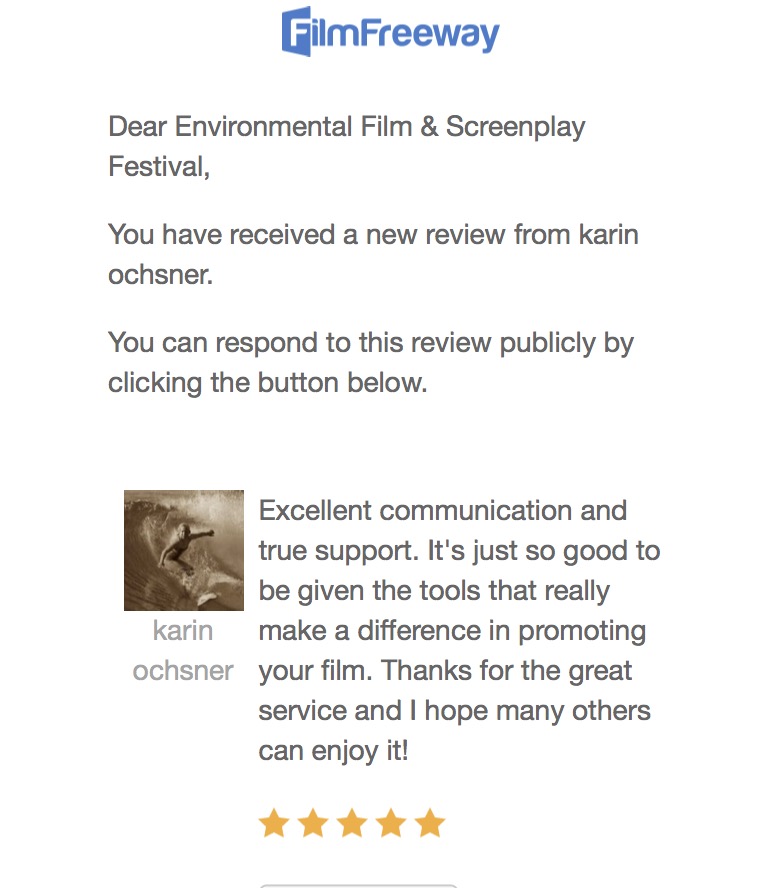Select the second rating star

click(313, 824)
